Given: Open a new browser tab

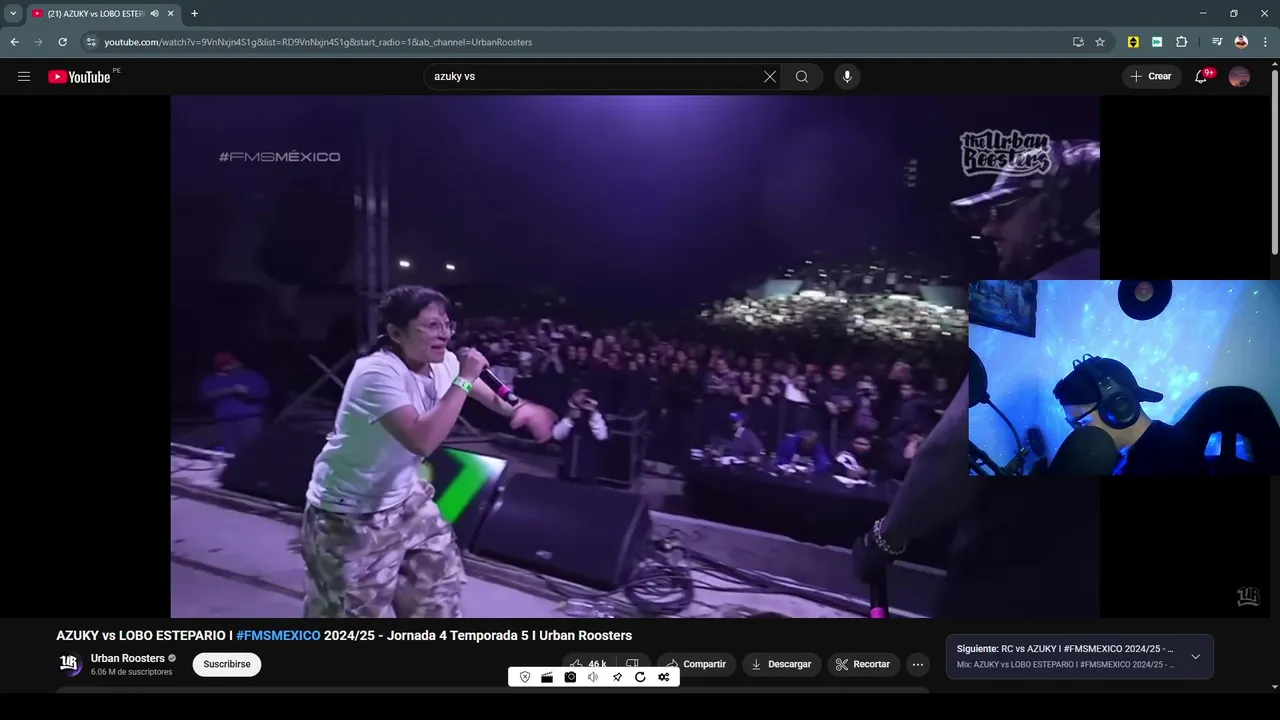Looking at the screenshot, I should 194,13.
